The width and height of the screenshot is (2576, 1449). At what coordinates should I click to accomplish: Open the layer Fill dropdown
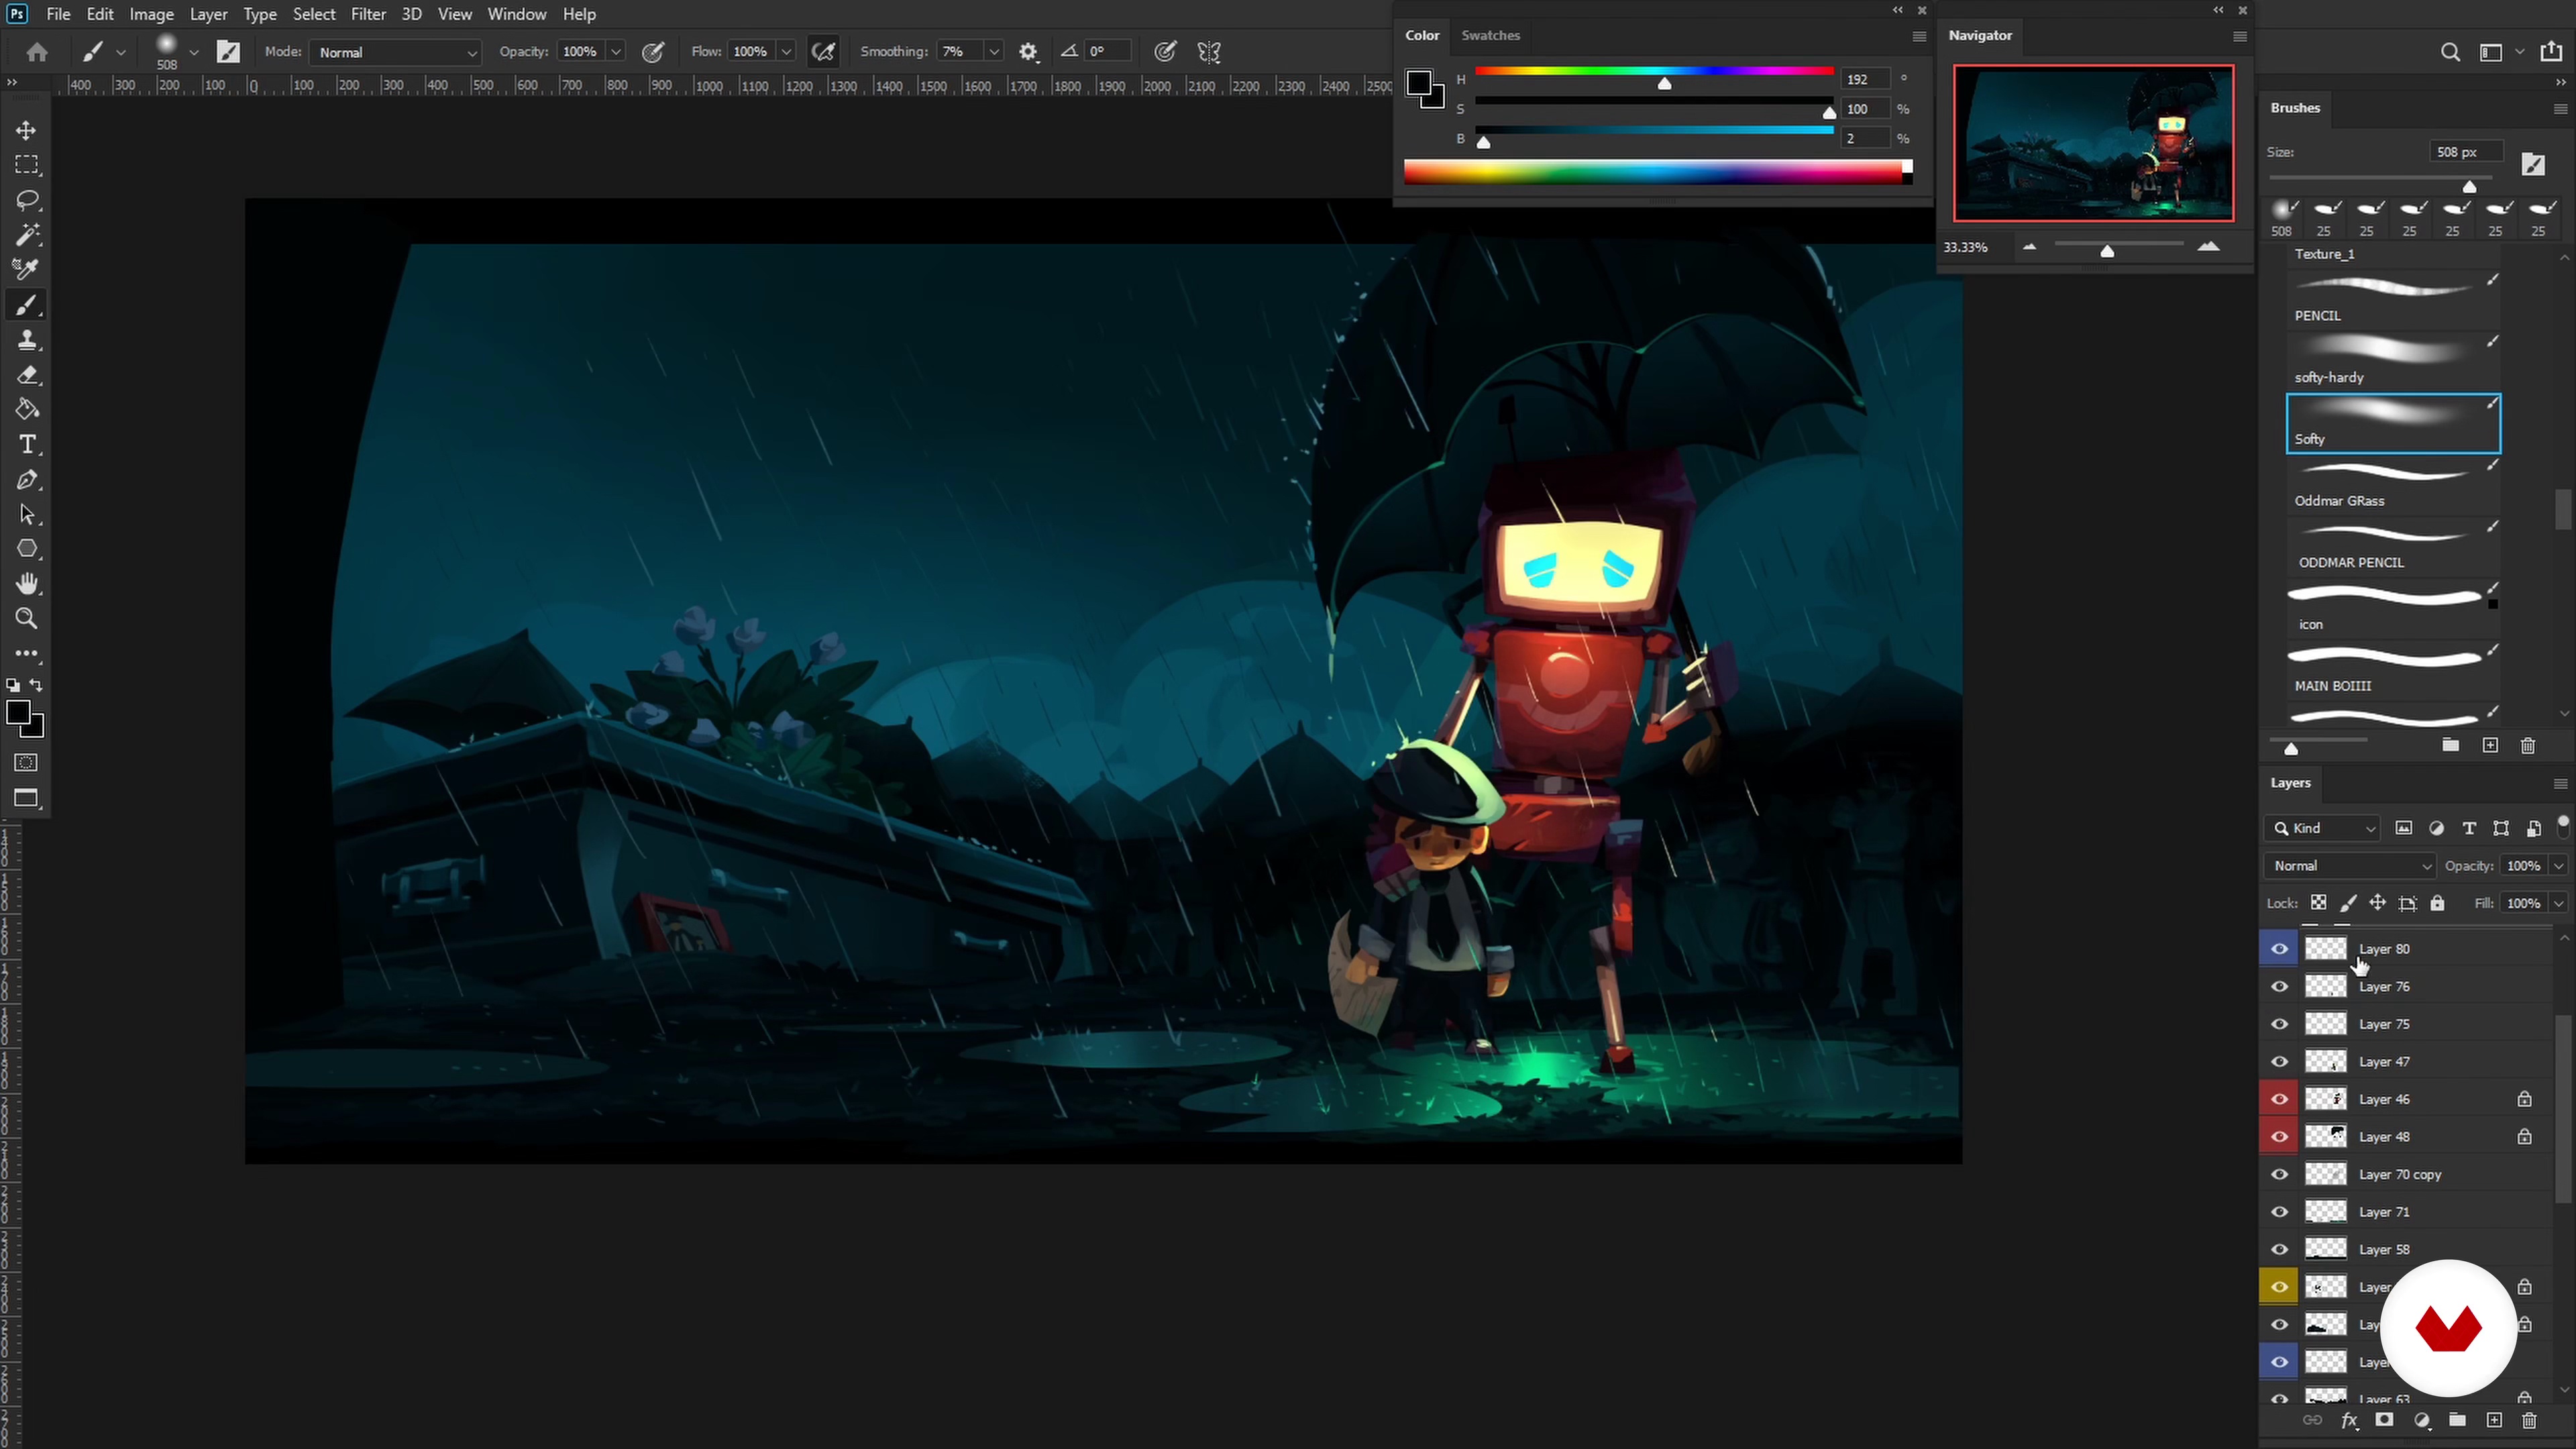tap(2558, 903)
